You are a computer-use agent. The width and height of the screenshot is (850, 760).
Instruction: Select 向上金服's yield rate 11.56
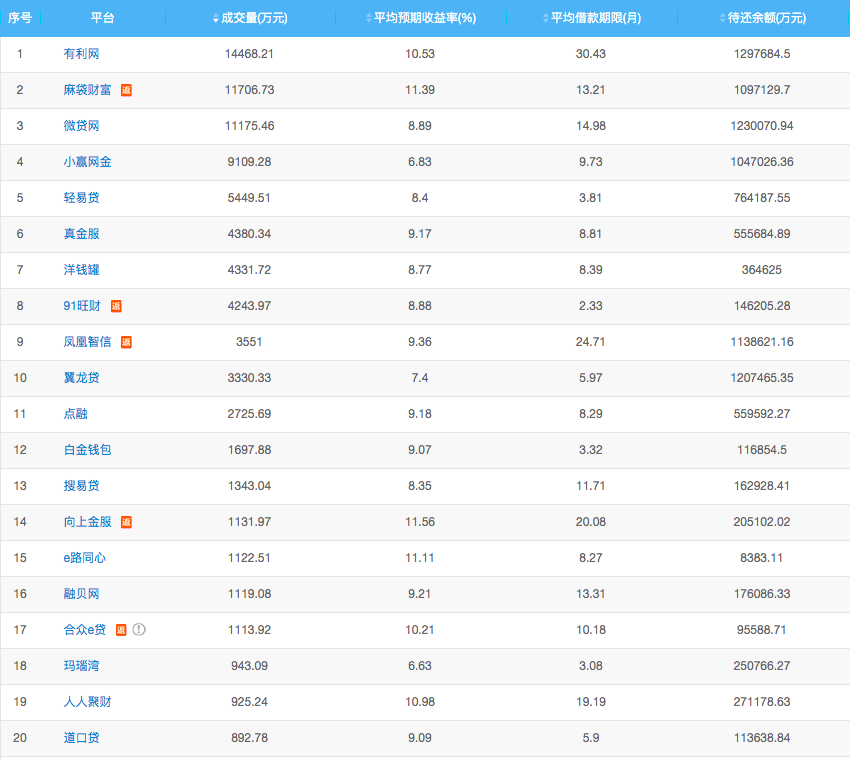pos(420,521)
